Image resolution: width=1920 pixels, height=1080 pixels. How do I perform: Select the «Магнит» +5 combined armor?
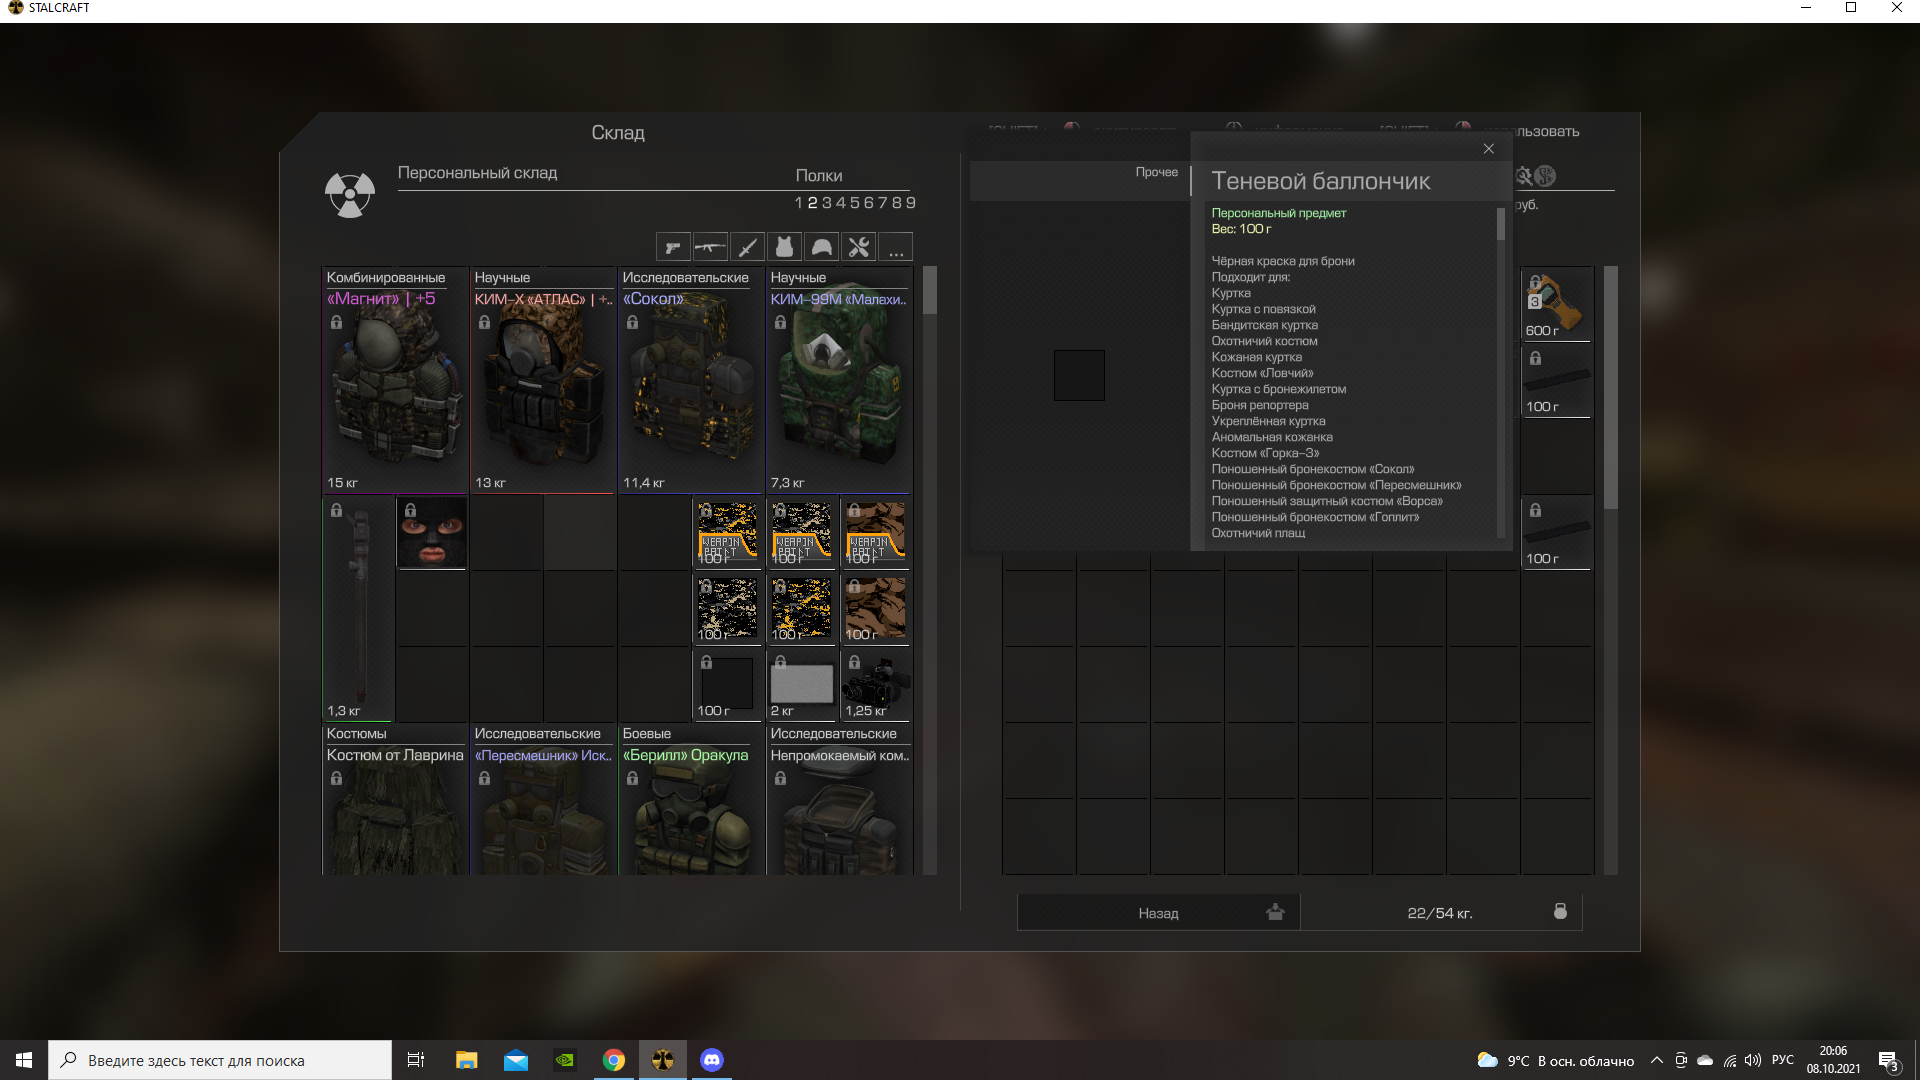point(395,380)
